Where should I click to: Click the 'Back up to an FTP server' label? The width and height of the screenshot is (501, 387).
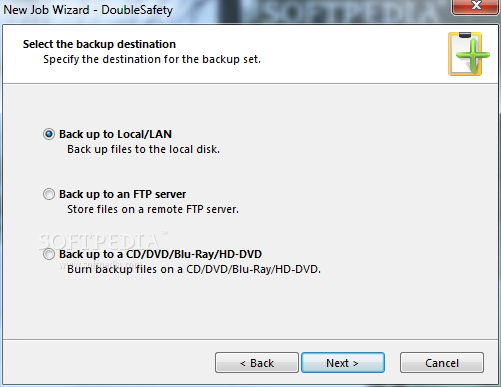click(122, 194)
